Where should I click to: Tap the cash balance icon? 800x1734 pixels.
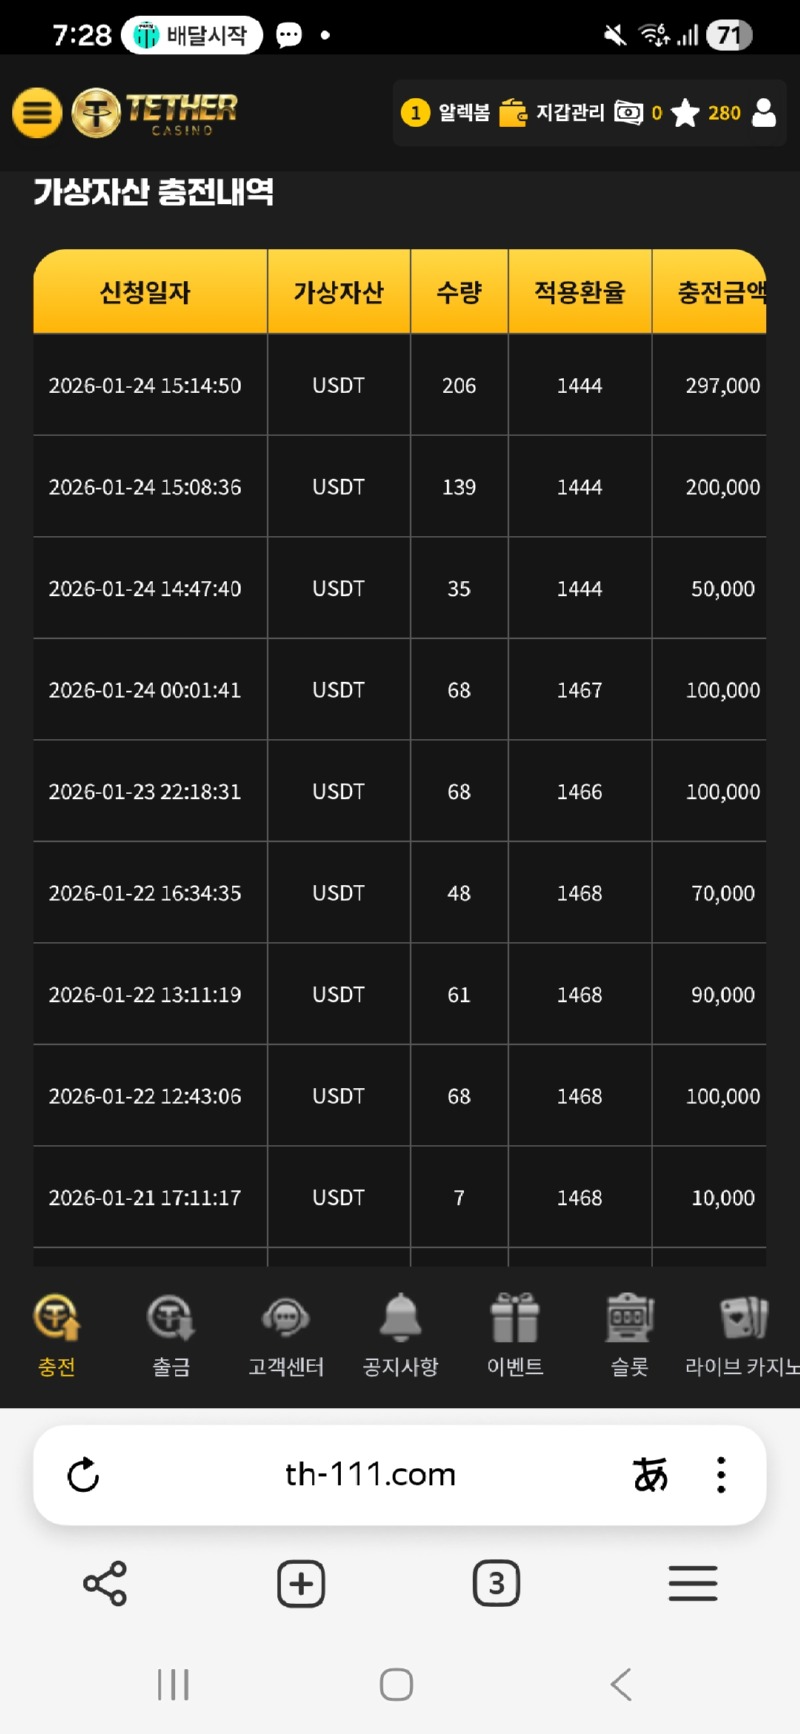click(629, 113)
